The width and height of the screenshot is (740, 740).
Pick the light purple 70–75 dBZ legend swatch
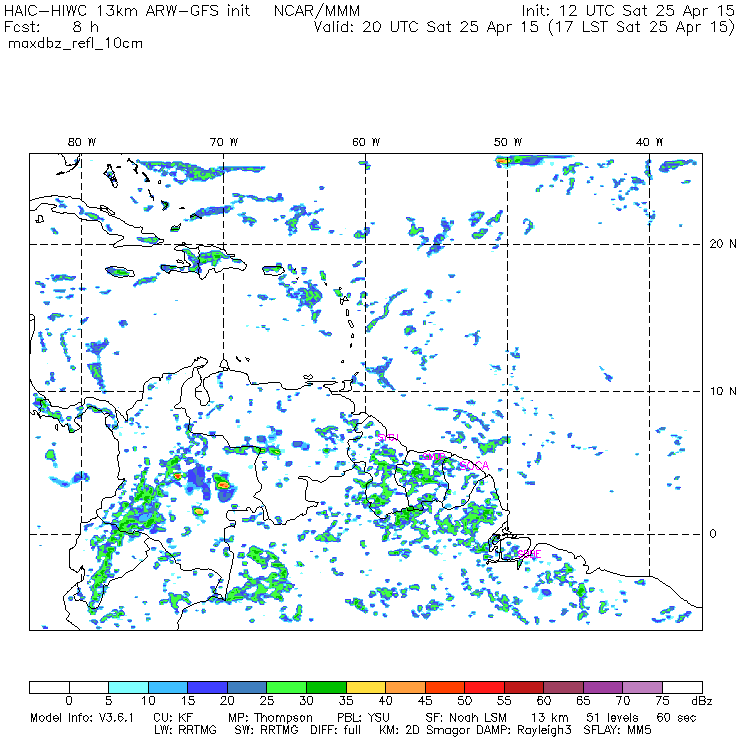(x=643, y=687)
